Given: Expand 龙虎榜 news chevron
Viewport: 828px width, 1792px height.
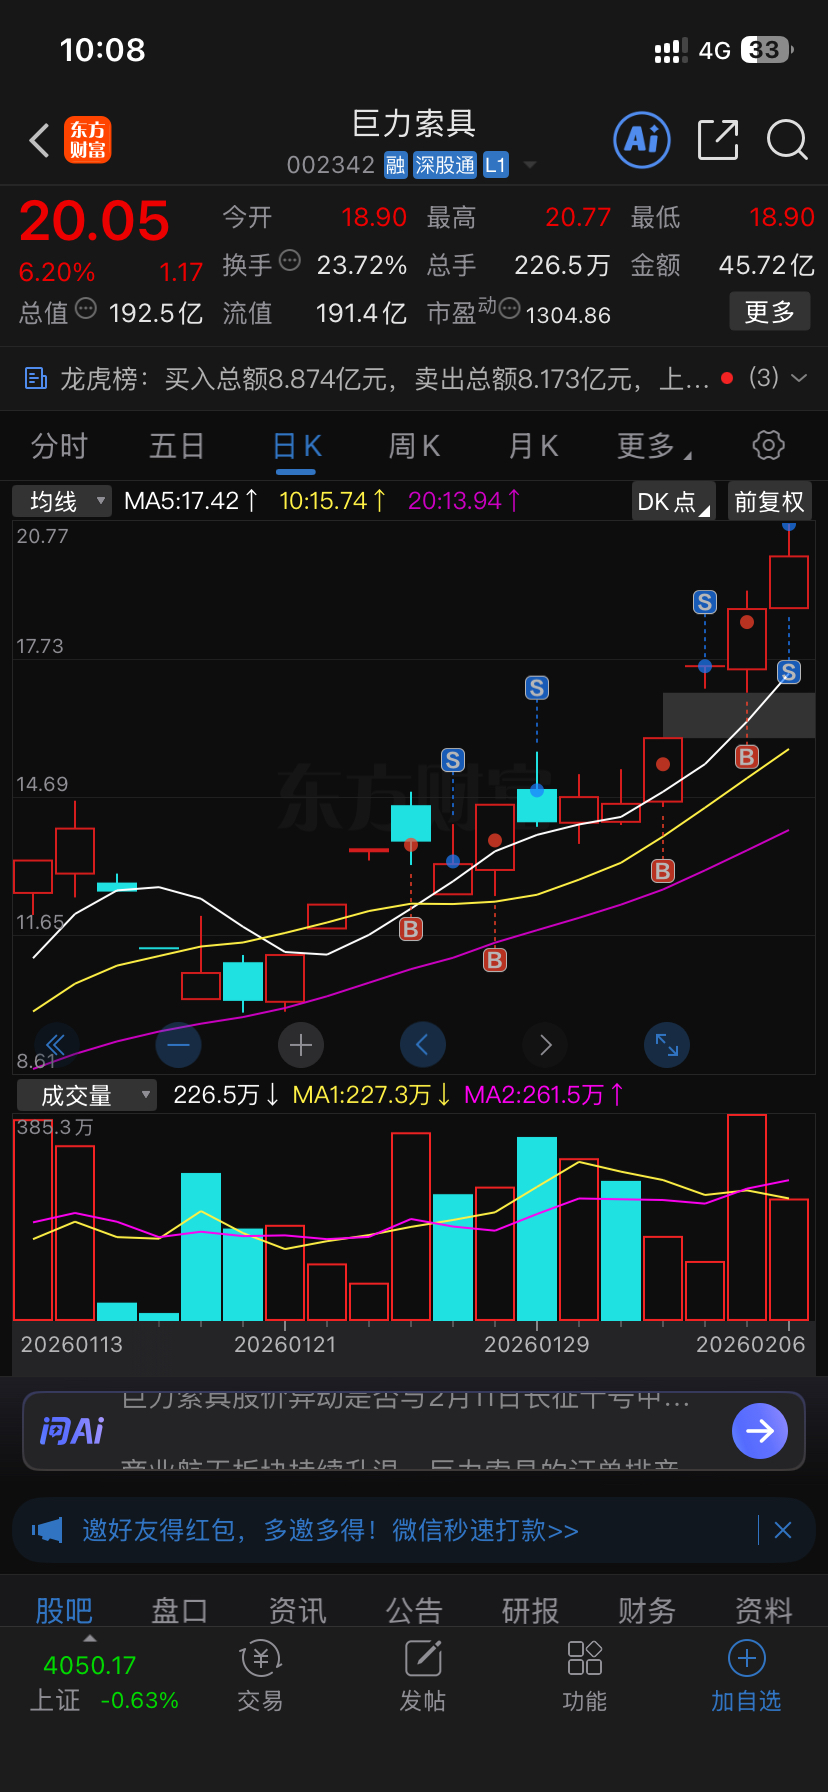Looking at the screenshot, I should (x=798, y=378).
